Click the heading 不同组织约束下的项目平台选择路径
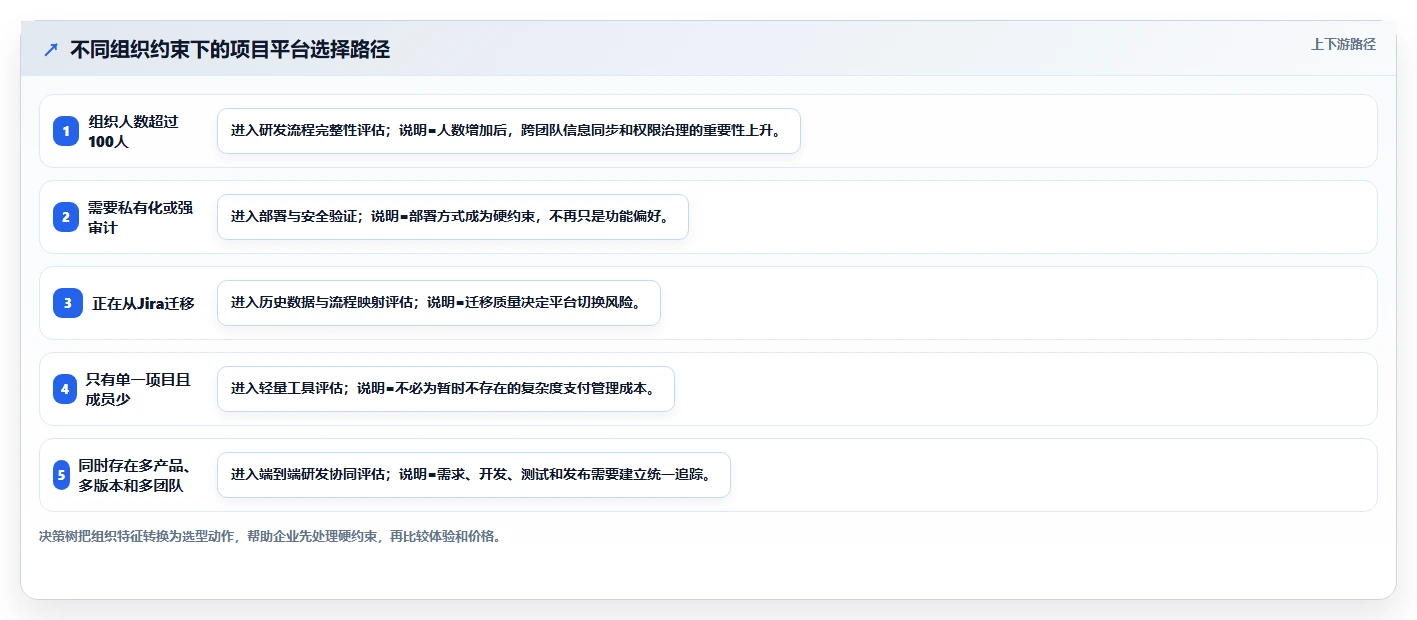The height and width of the screenshot is (620, 1417). click(229, 50)
